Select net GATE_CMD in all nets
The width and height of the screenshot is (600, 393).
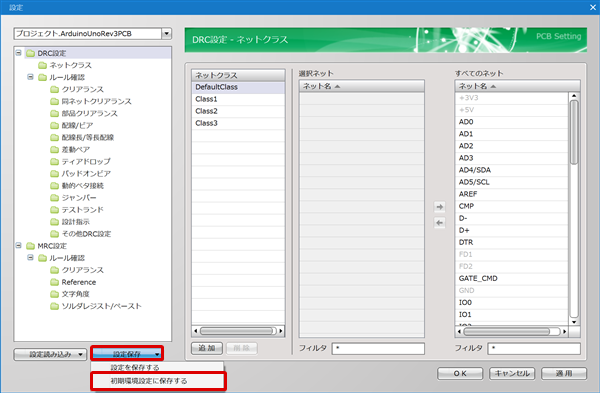(512, 279)
